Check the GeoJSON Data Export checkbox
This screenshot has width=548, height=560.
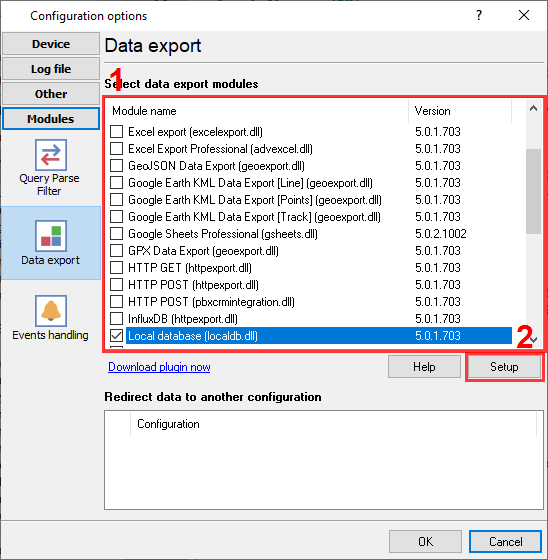point(116,166)
